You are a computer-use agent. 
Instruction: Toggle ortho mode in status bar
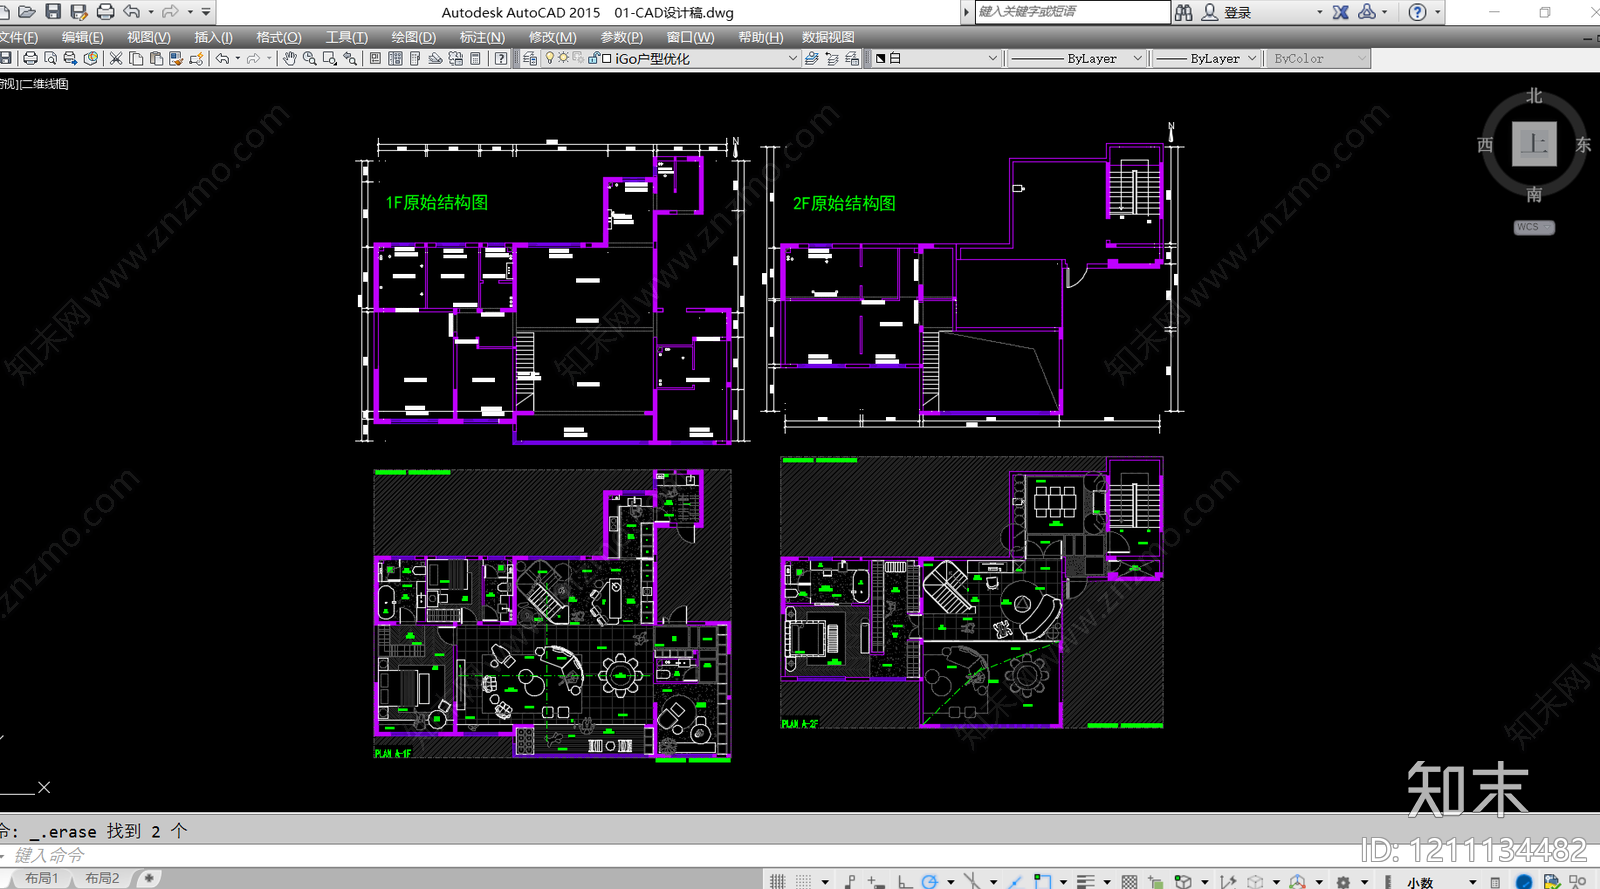(904, 881)
